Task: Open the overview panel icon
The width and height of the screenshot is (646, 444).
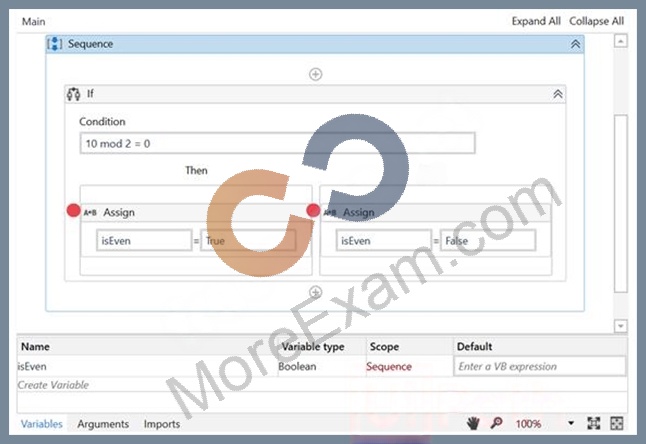Action: 617,423
